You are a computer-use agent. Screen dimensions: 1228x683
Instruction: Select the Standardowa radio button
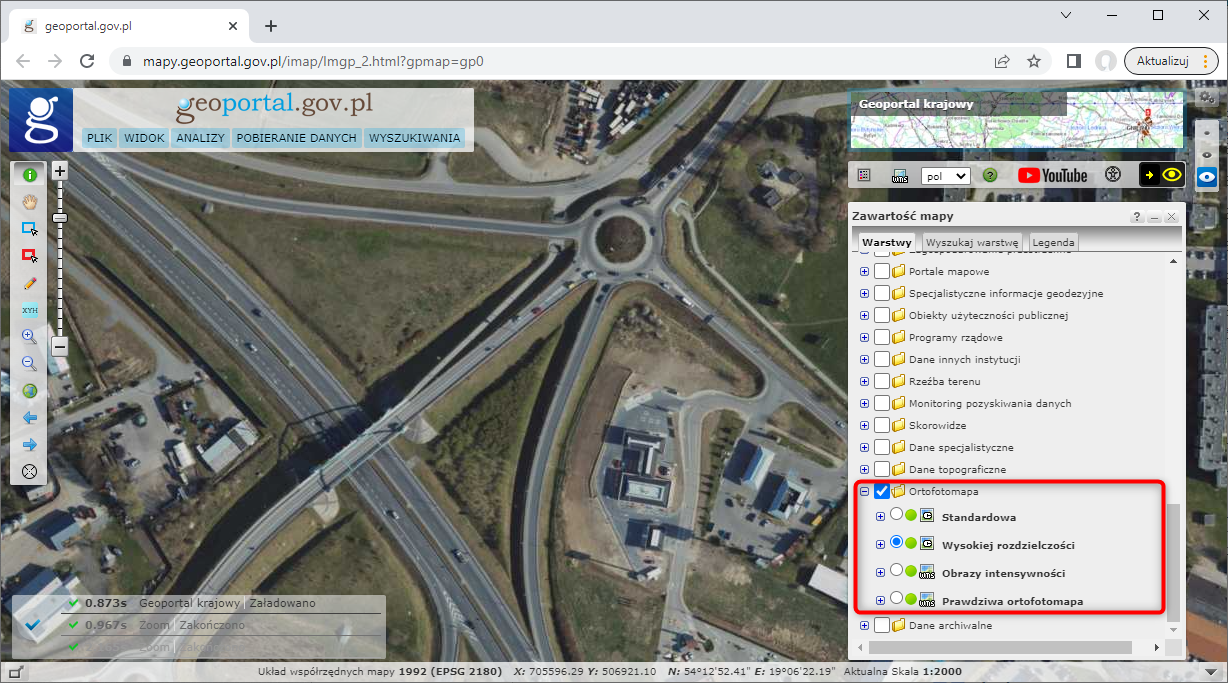pyautogui.click(x=896, y=515)
